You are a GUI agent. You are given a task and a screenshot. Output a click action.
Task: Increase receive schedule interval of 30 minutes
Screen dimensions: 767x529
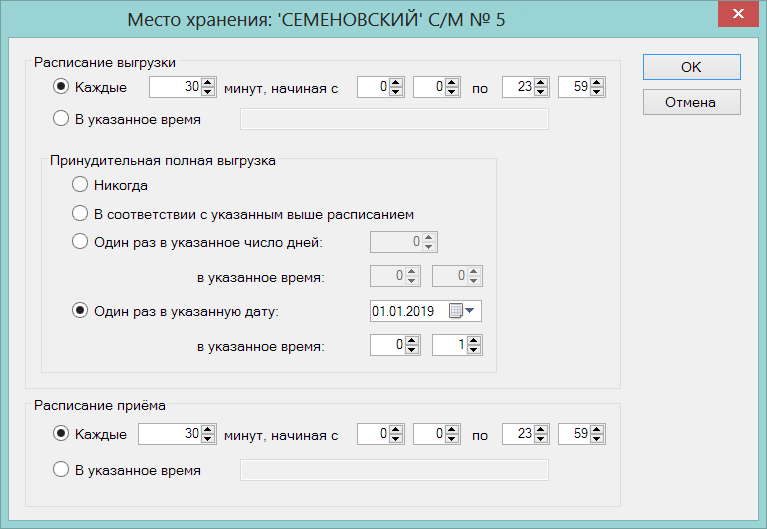208,429
